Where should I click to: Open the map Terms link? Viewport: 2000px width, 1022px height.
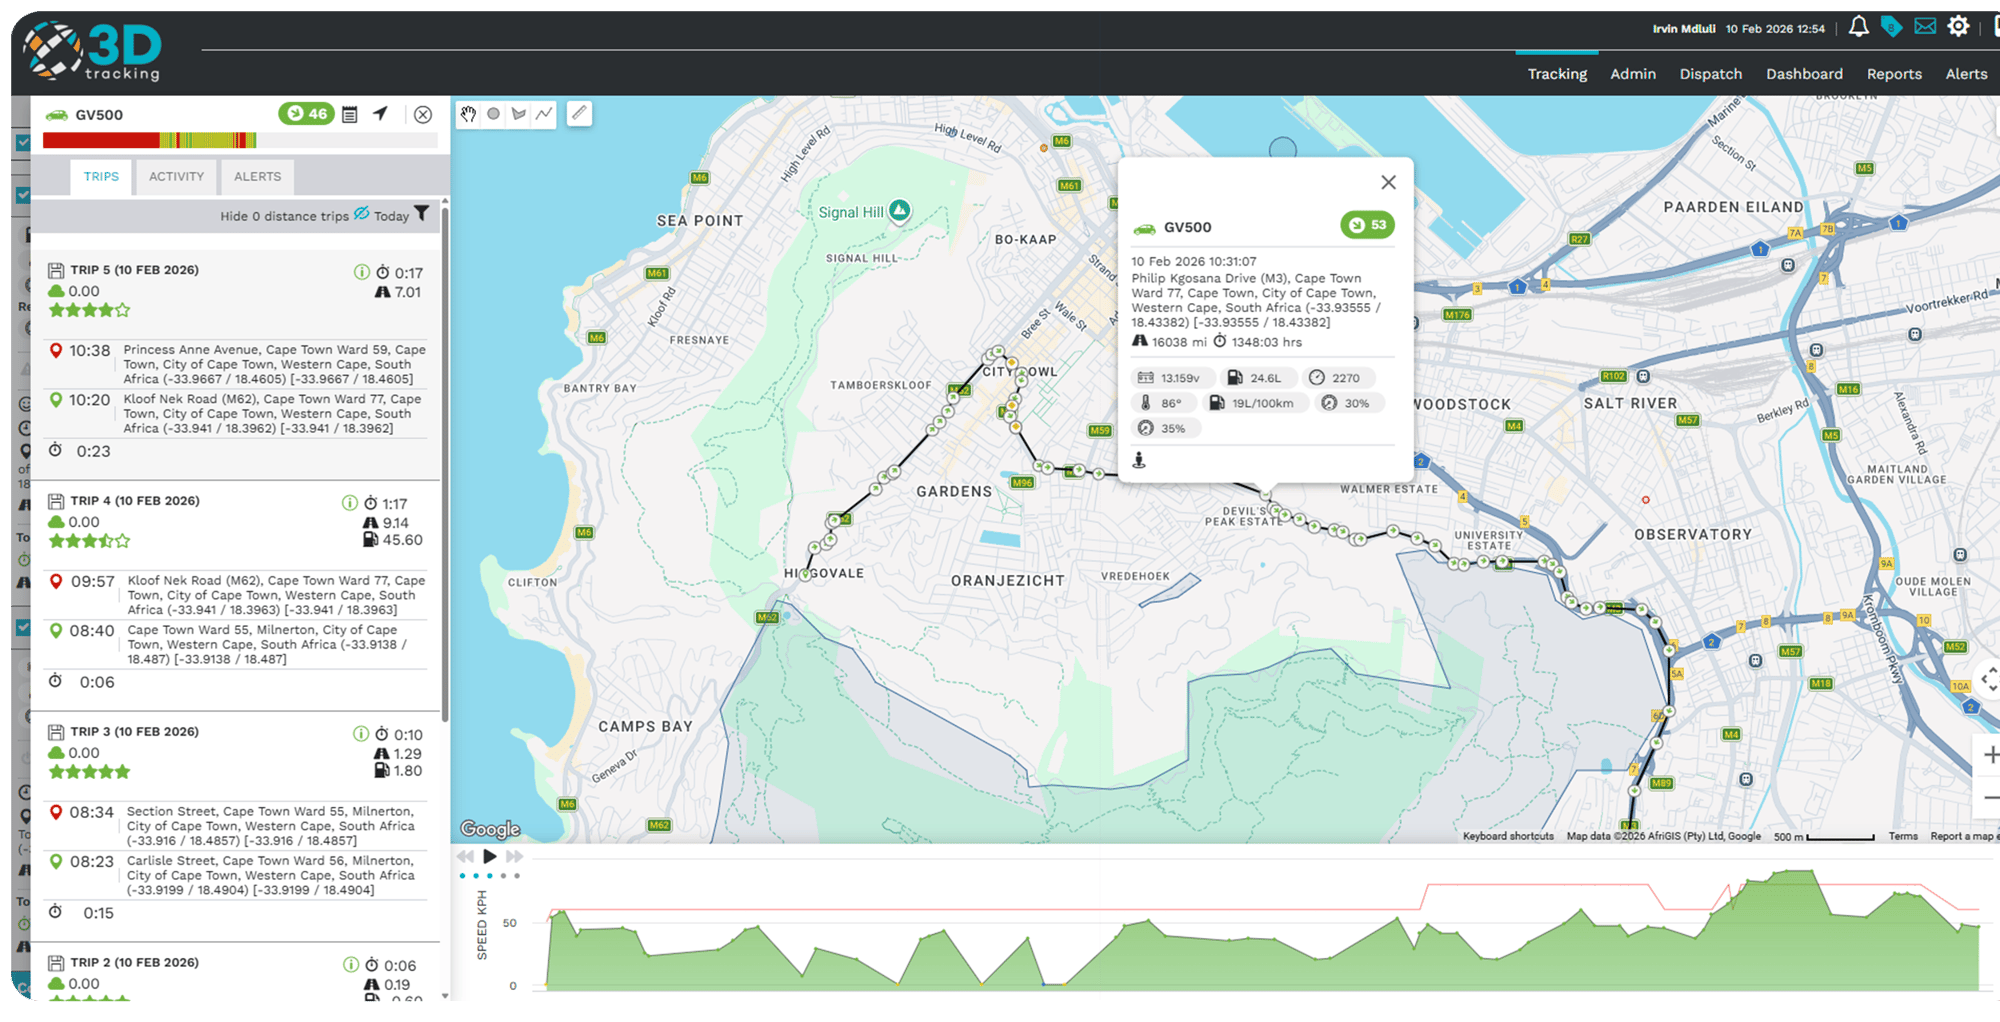pos(1903,836)
